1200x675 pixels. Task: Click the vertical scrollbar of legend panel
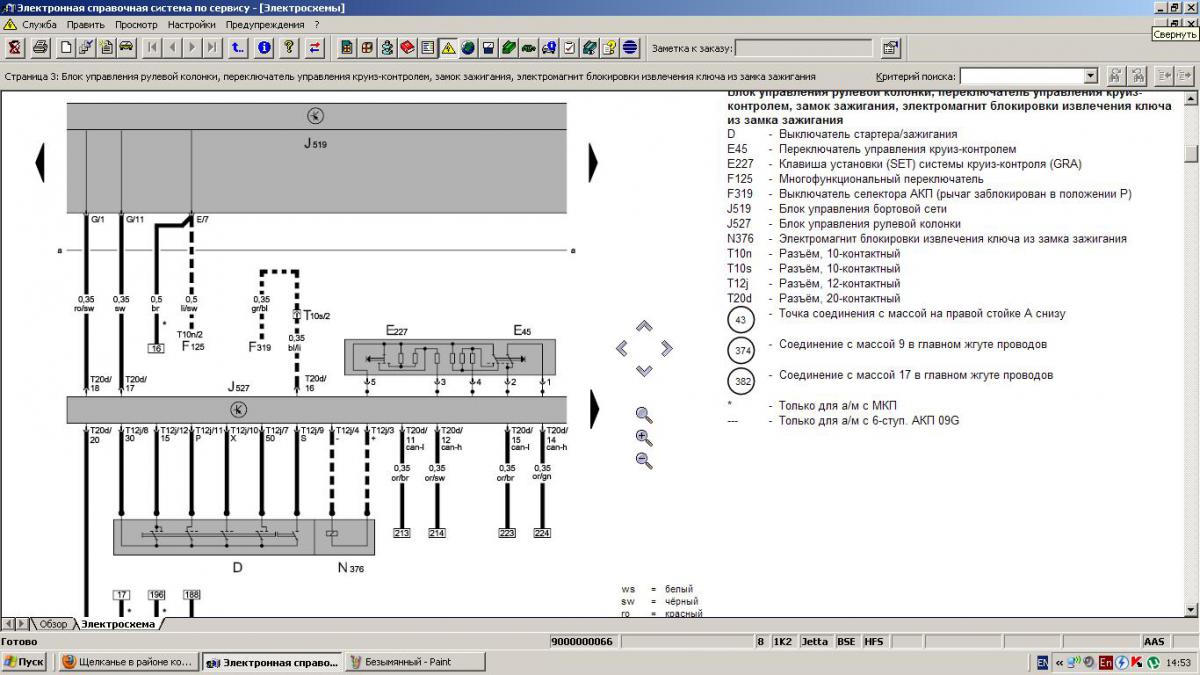[1190, 350]
